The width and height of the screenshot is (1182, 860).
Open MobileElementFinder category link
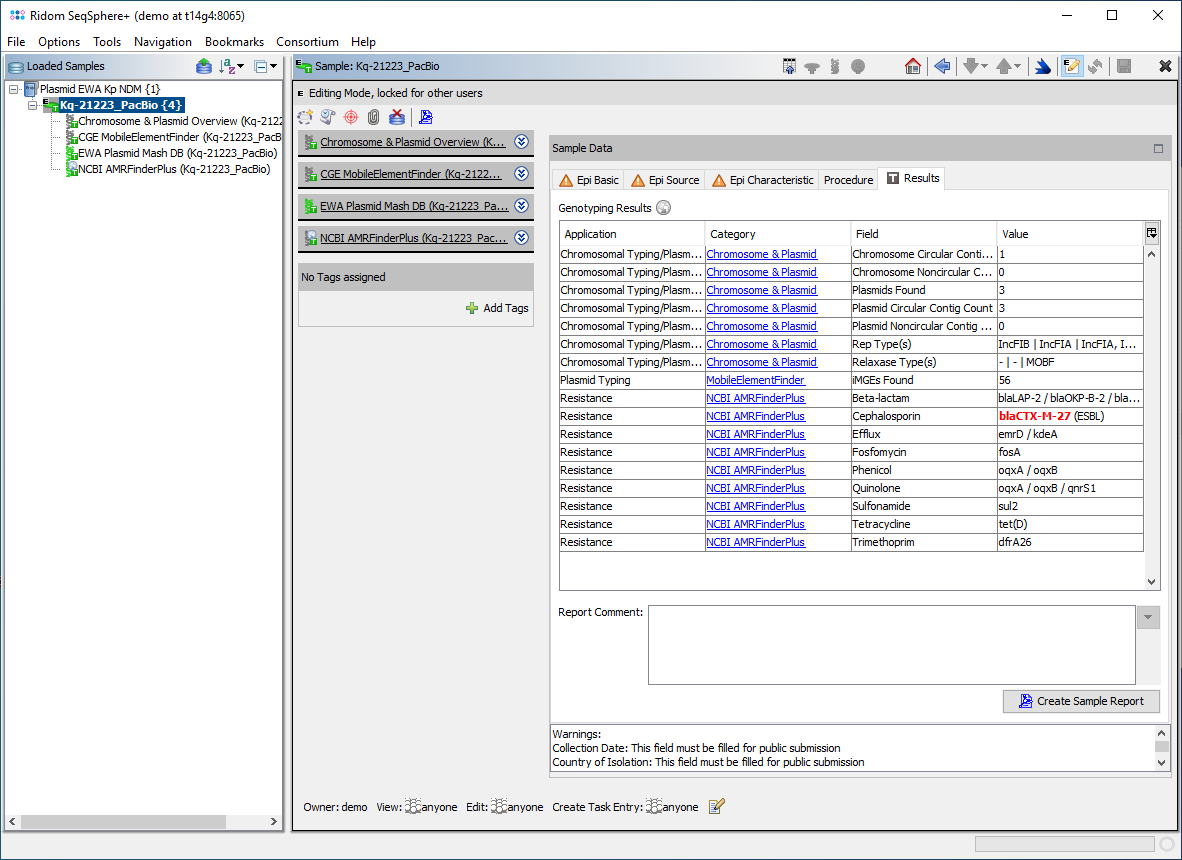(755, 380)
